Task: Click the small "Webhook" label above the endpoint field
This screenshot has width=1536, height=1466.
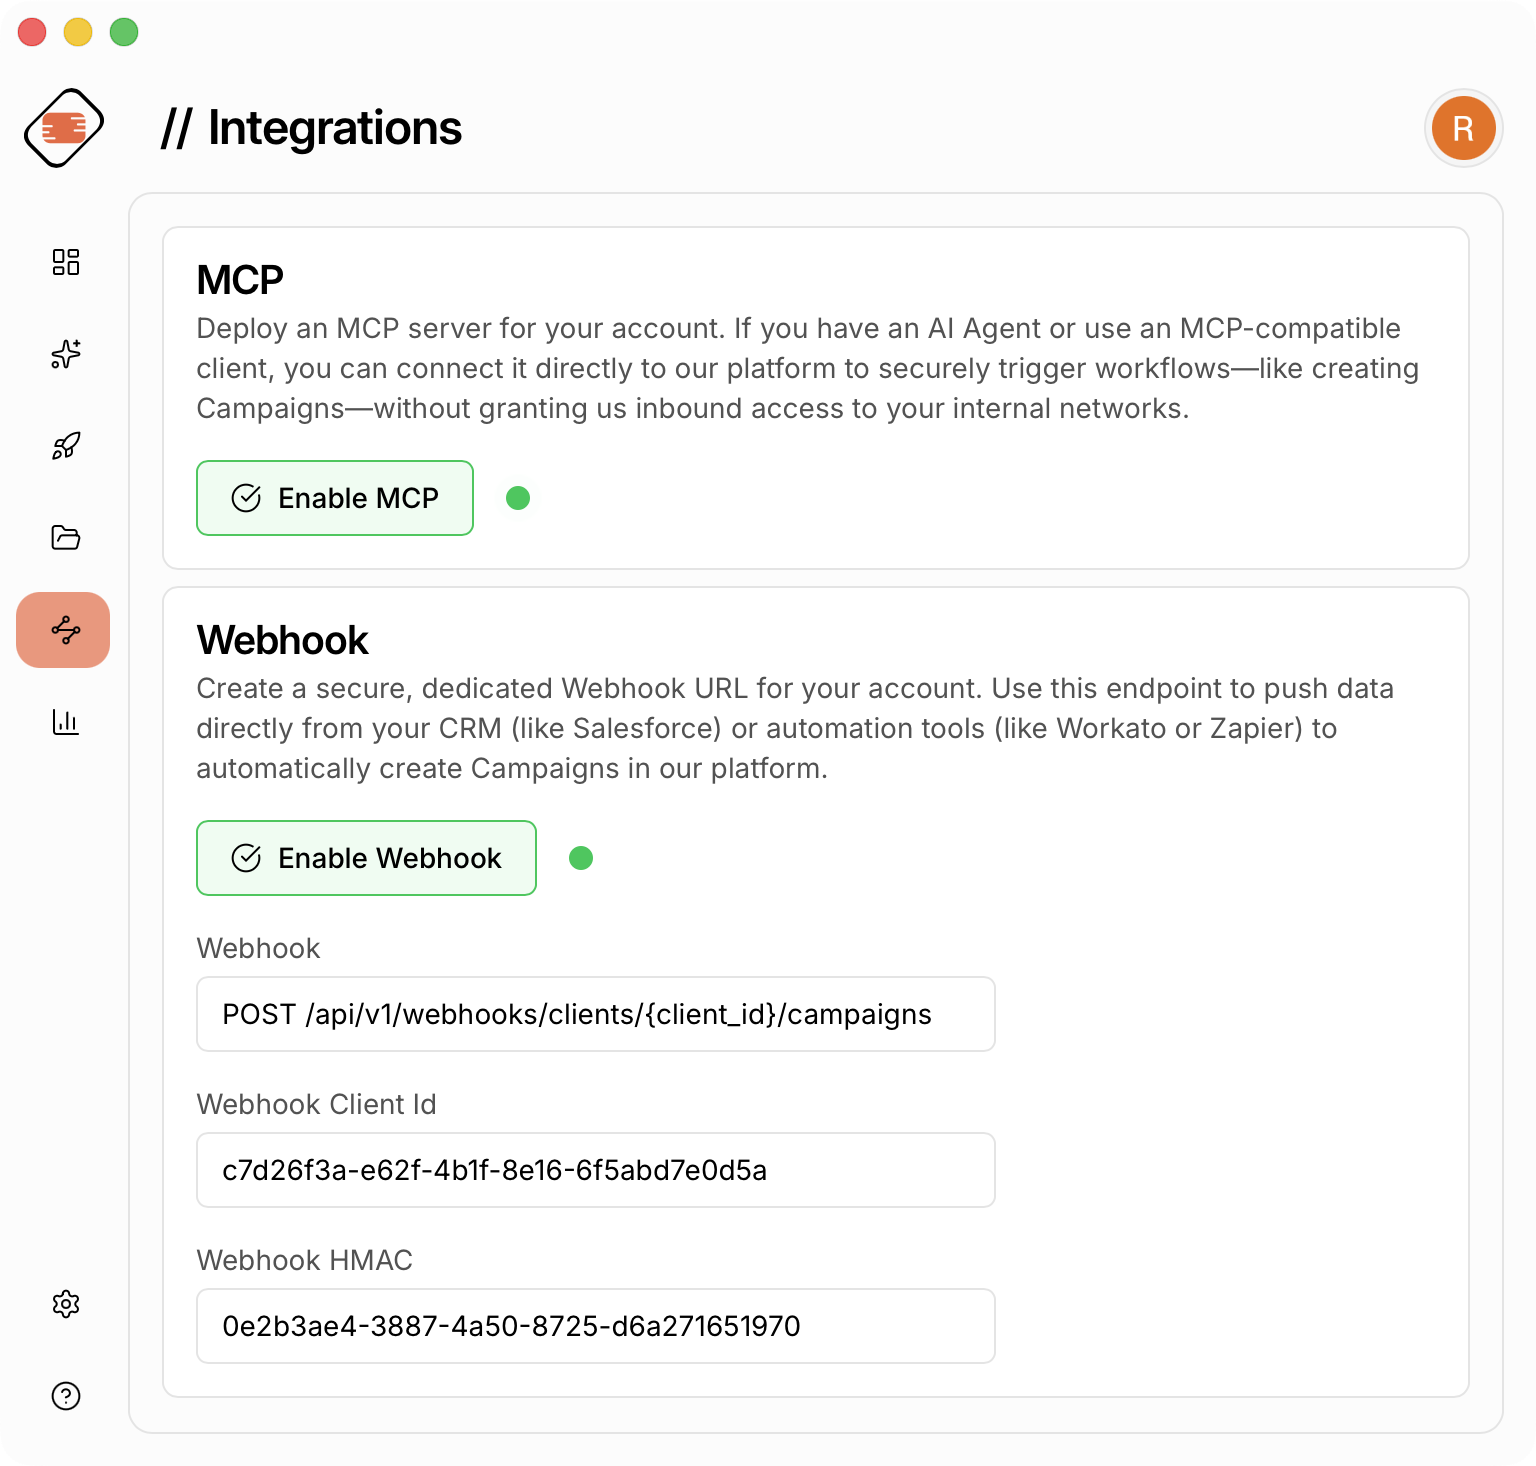Action: click(x=258, y=948)
